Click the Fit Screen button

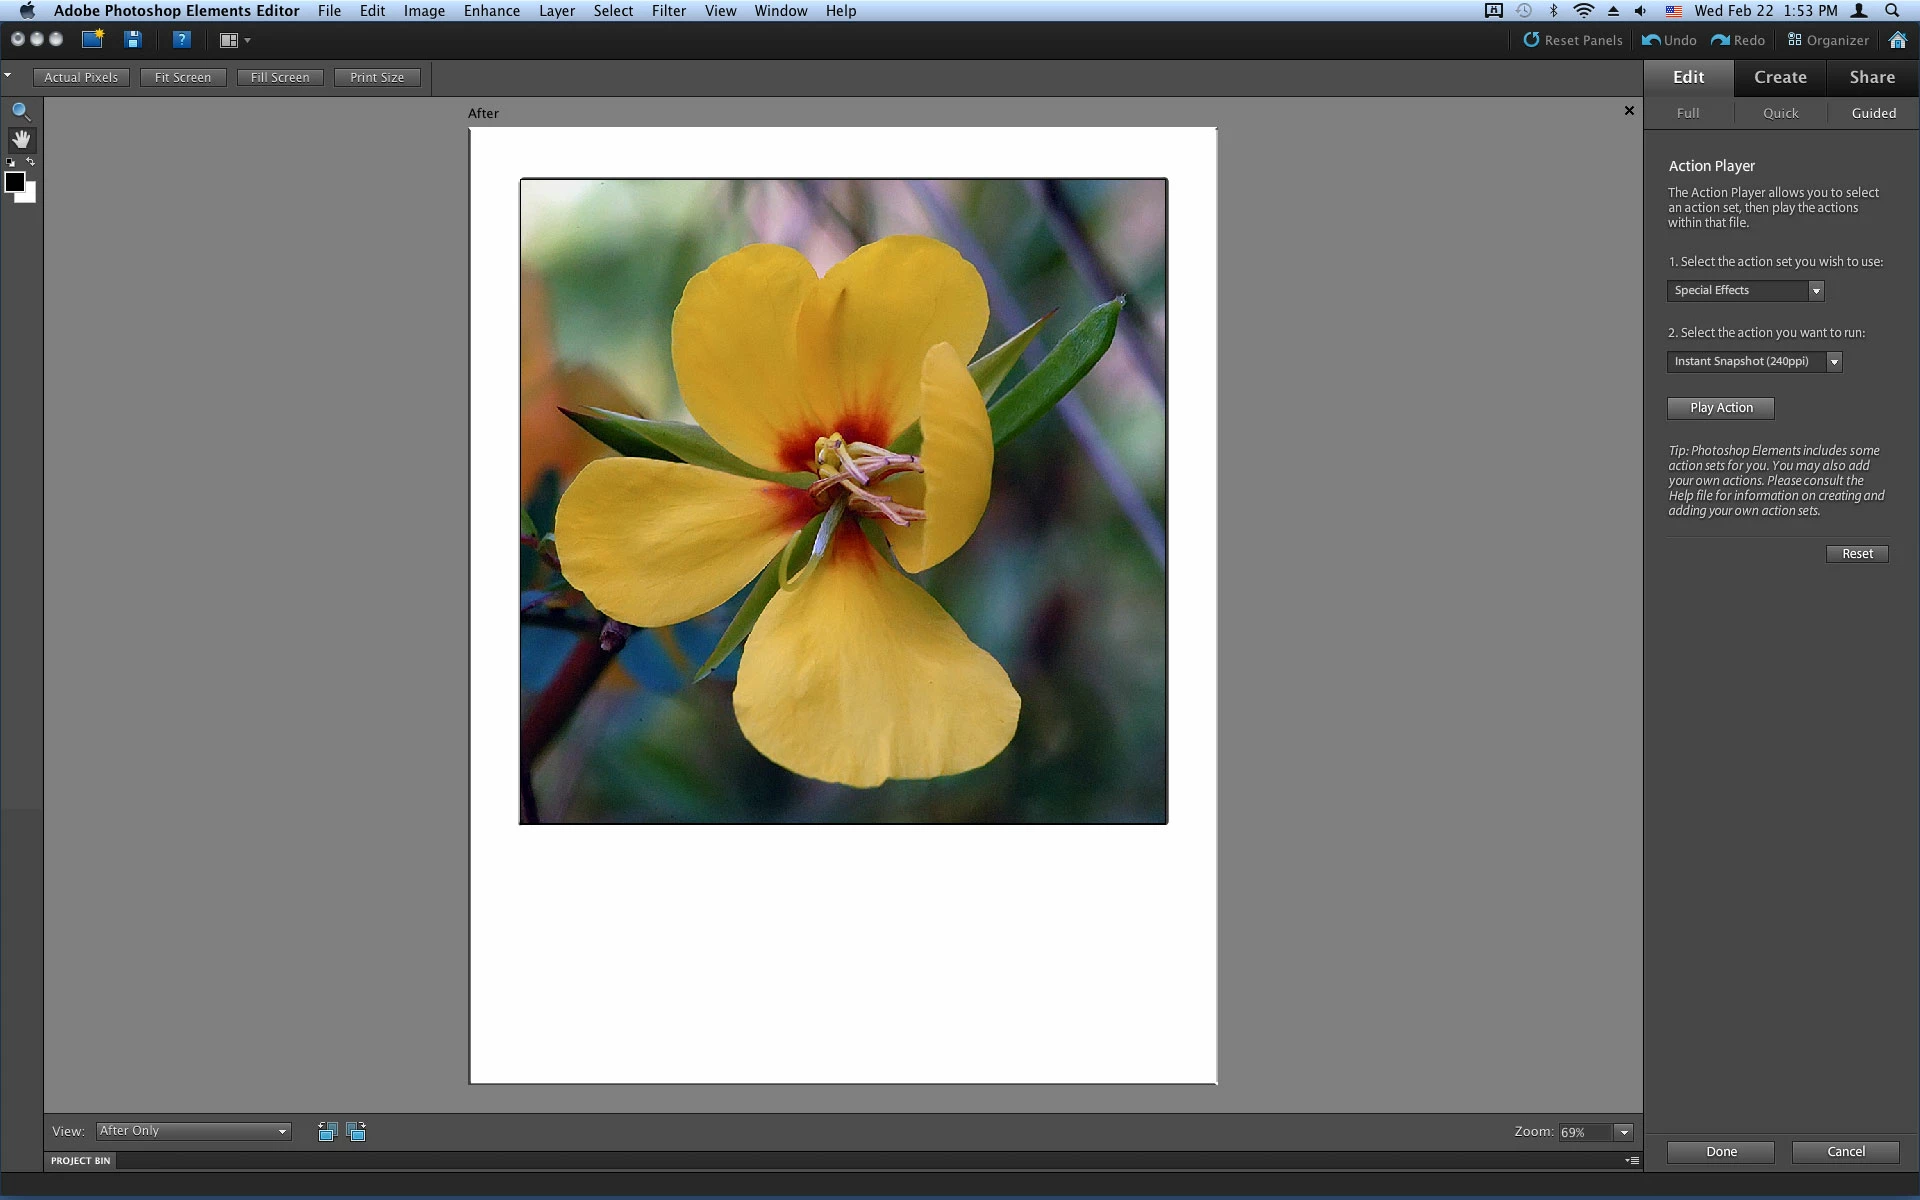click(183, 77)
